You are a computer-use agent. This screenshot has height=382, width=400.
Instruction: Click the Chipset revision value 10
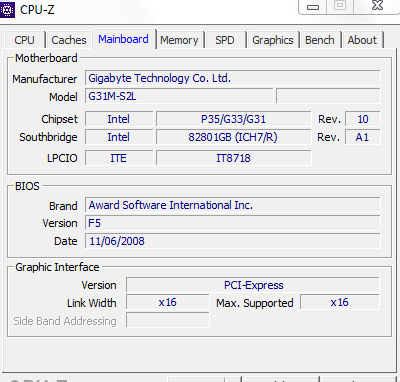pos(363,119)
